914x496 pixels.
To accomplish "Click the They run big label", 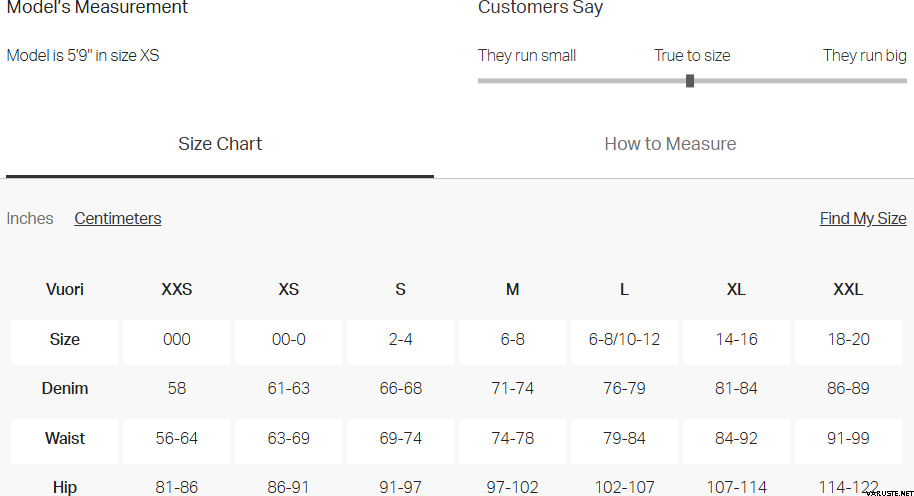I will coord(865,55).
